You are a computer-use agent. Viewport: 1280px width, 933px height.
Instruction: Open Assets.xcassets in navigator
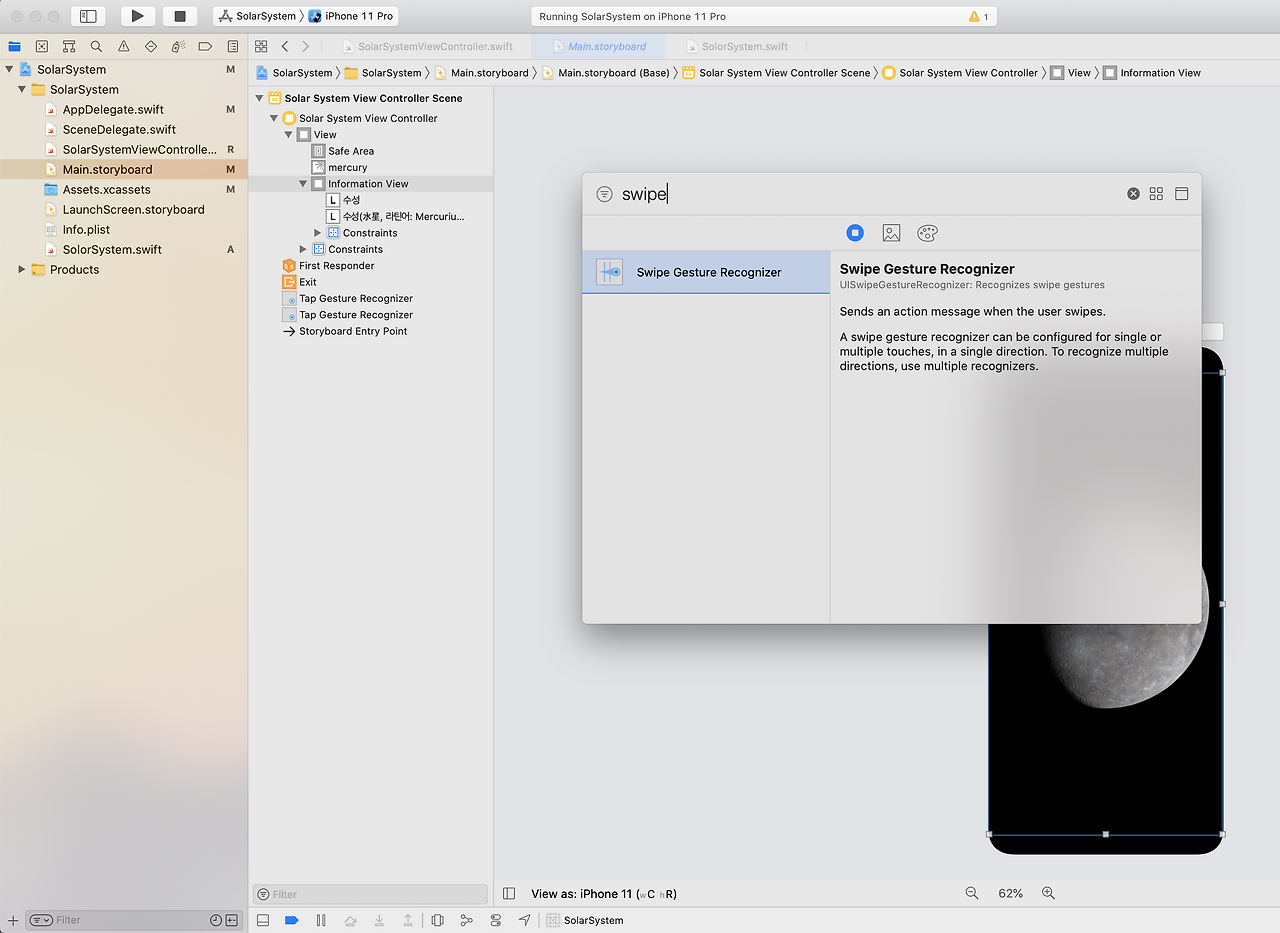click(106, 189)
